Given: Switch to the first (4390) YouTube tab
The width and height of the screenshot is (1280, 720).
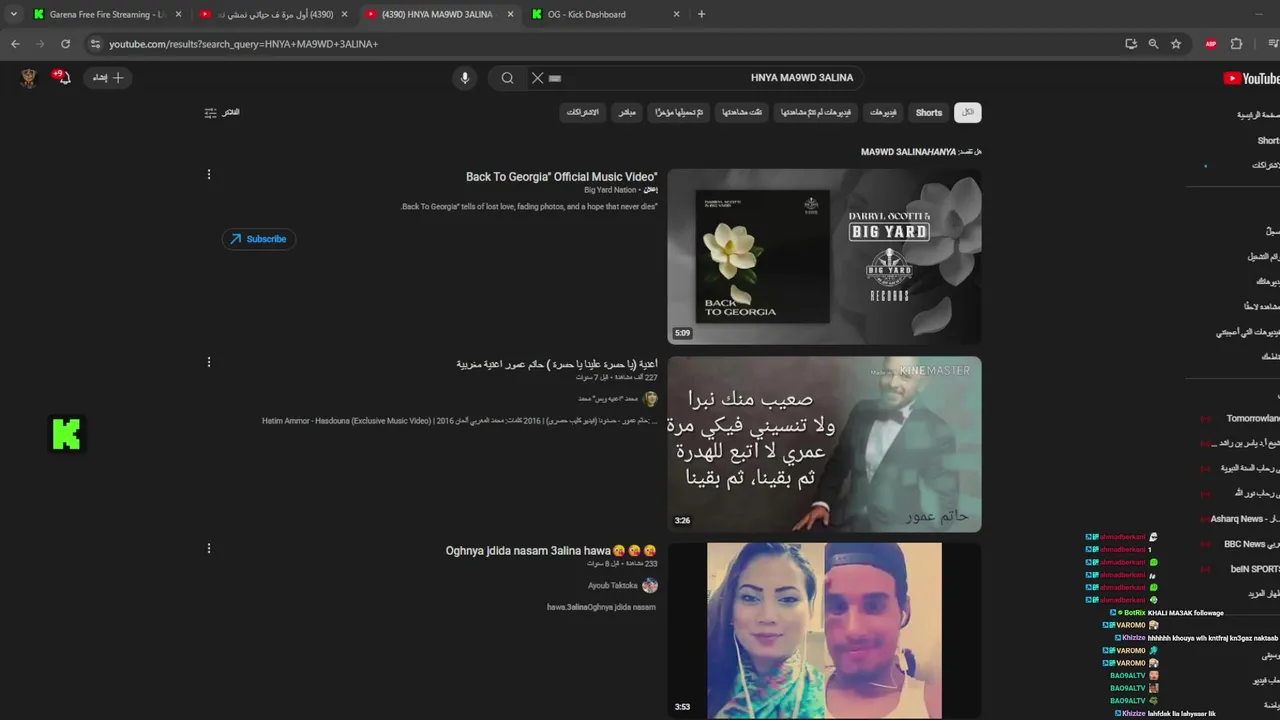Looking at the screenshot, I should (x=273, y=14).
